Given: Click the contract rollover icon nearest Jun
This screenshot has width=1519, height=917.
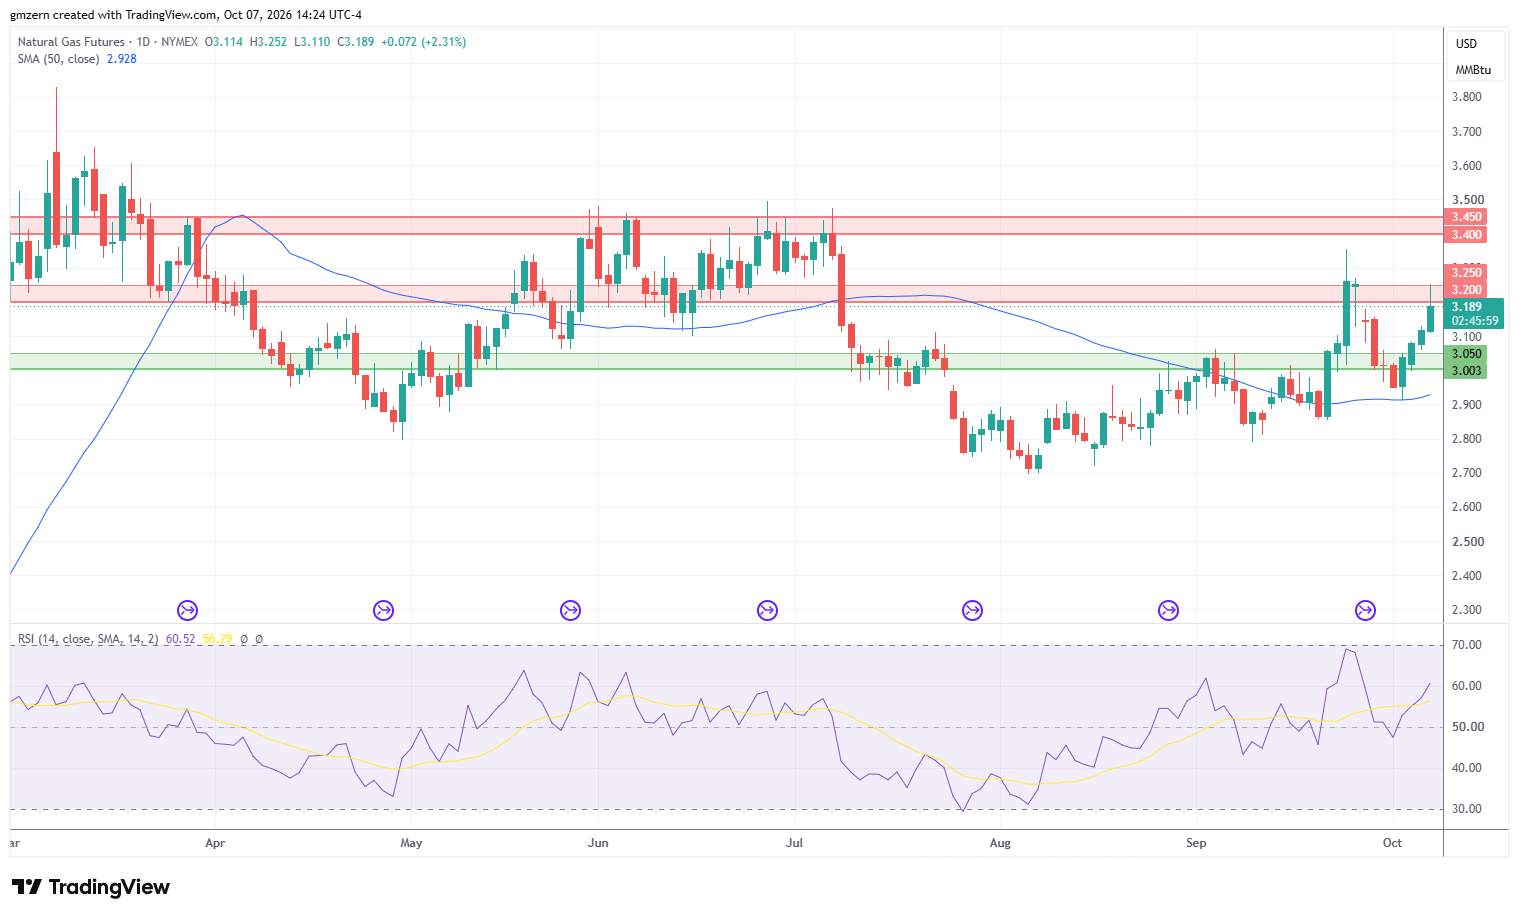Looking at the screenshot, I should [570, 610].
